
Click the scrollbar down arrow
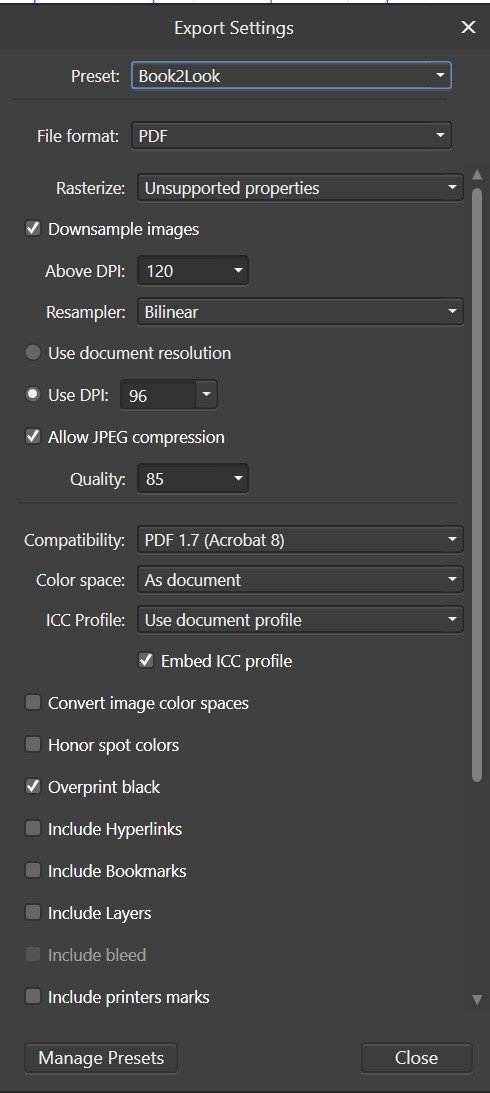pos(477,1000)
